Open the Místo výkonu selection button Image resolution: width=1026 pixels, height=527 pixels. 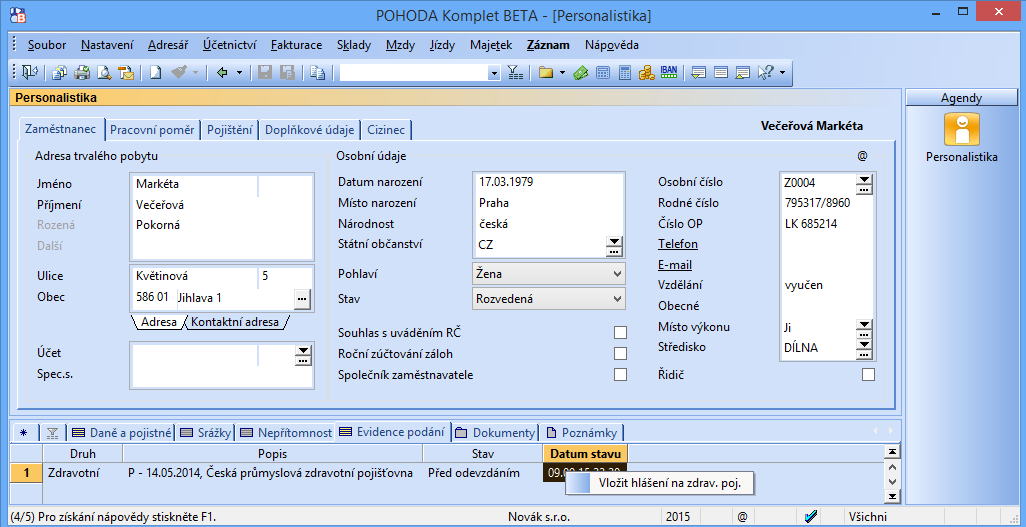click(x=864, y=328)
